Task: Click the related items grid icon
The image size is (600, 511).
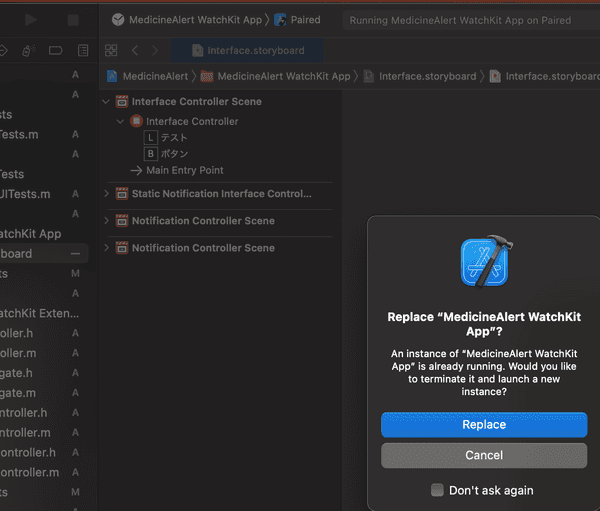Action: tap(111, 50)
